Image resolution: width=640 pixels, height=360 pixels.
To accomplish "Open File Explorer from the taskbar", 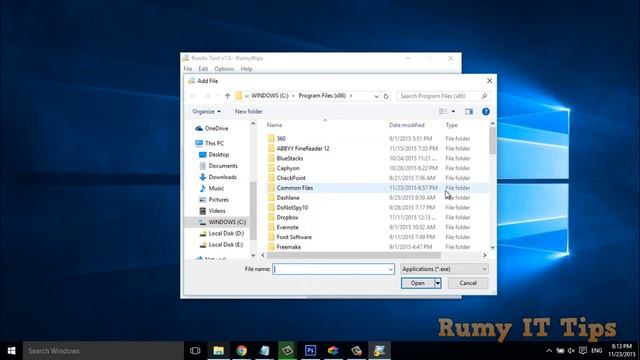I will (x=218, y=351).
